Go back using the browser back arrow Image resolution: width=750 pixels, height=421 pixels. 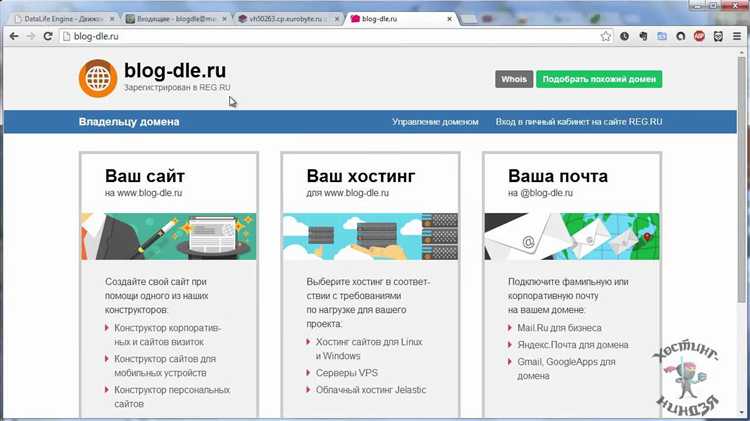click(x=14, y=36)
